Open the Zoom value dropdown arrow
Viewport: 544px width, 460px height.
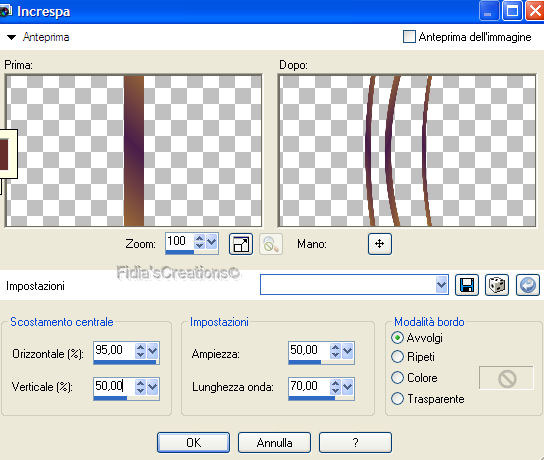point(211,241)
